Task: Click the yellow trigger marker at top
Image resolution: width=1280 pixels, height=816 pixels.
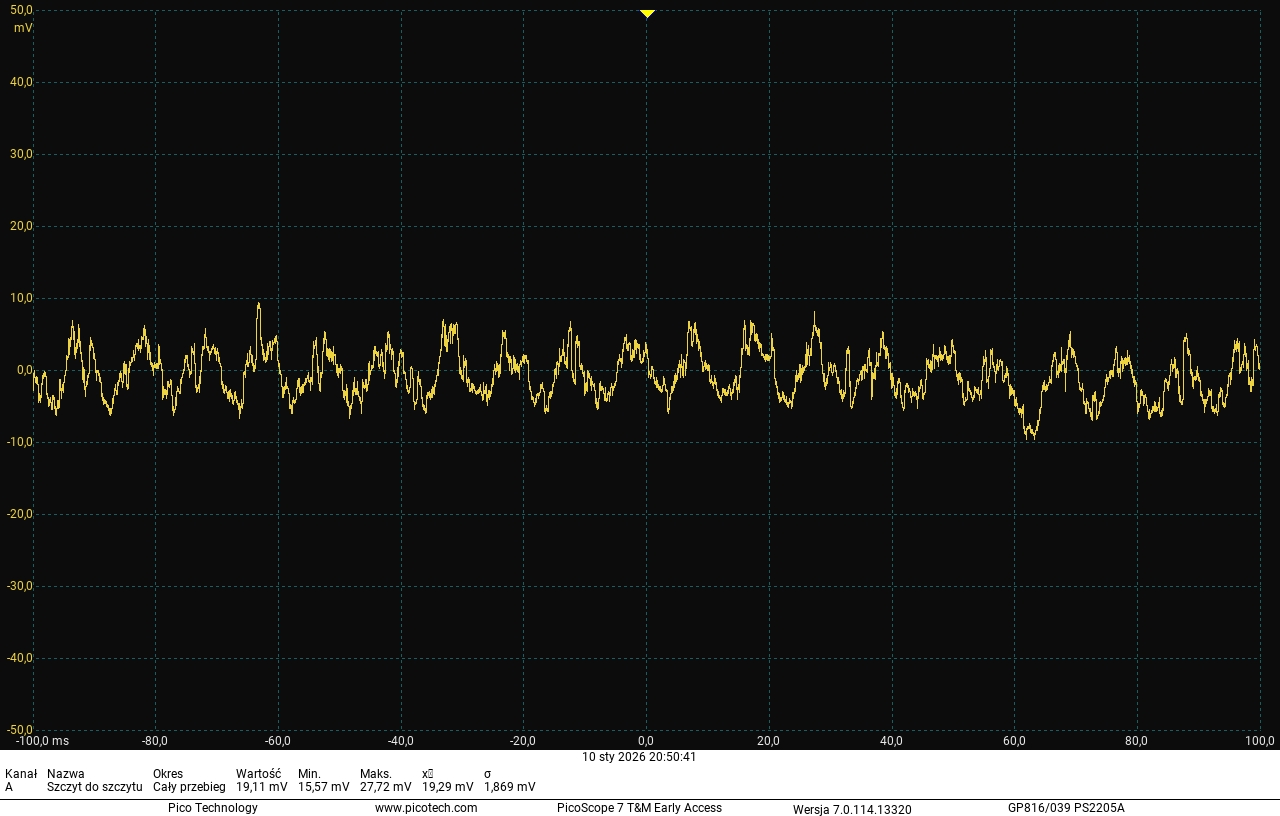Action: pyautogui.click(x=647, y=14)
